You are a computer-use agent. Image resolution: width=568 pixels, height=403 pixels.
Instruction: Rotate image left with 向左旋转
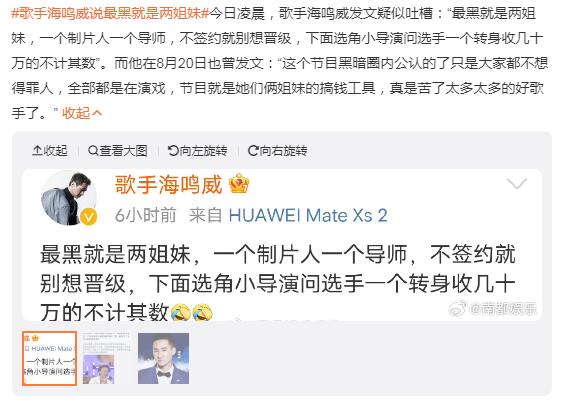point(198,151)
